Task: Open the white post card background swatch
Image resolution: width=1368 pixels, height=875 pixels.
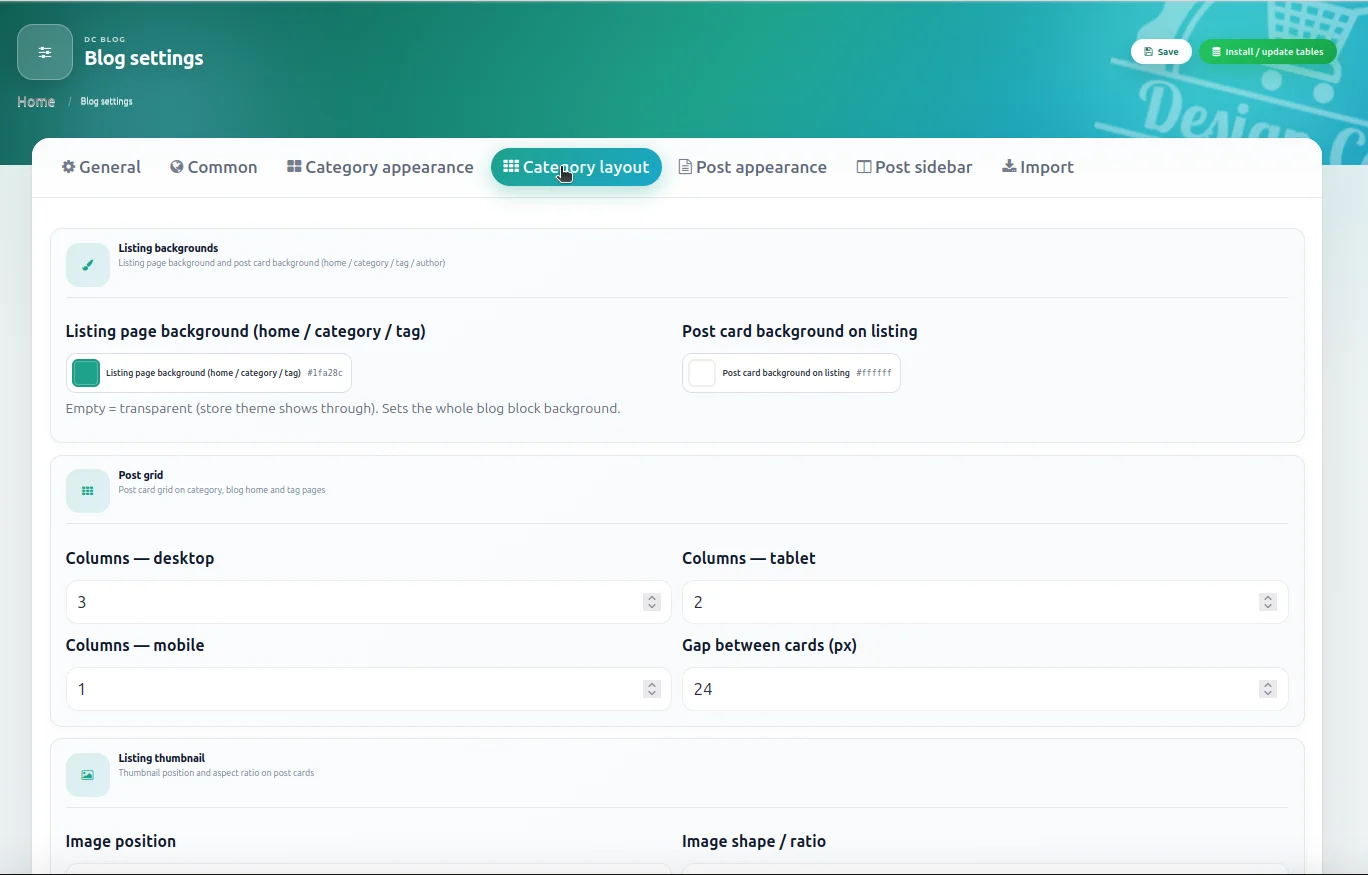Action: click(702, 373)
